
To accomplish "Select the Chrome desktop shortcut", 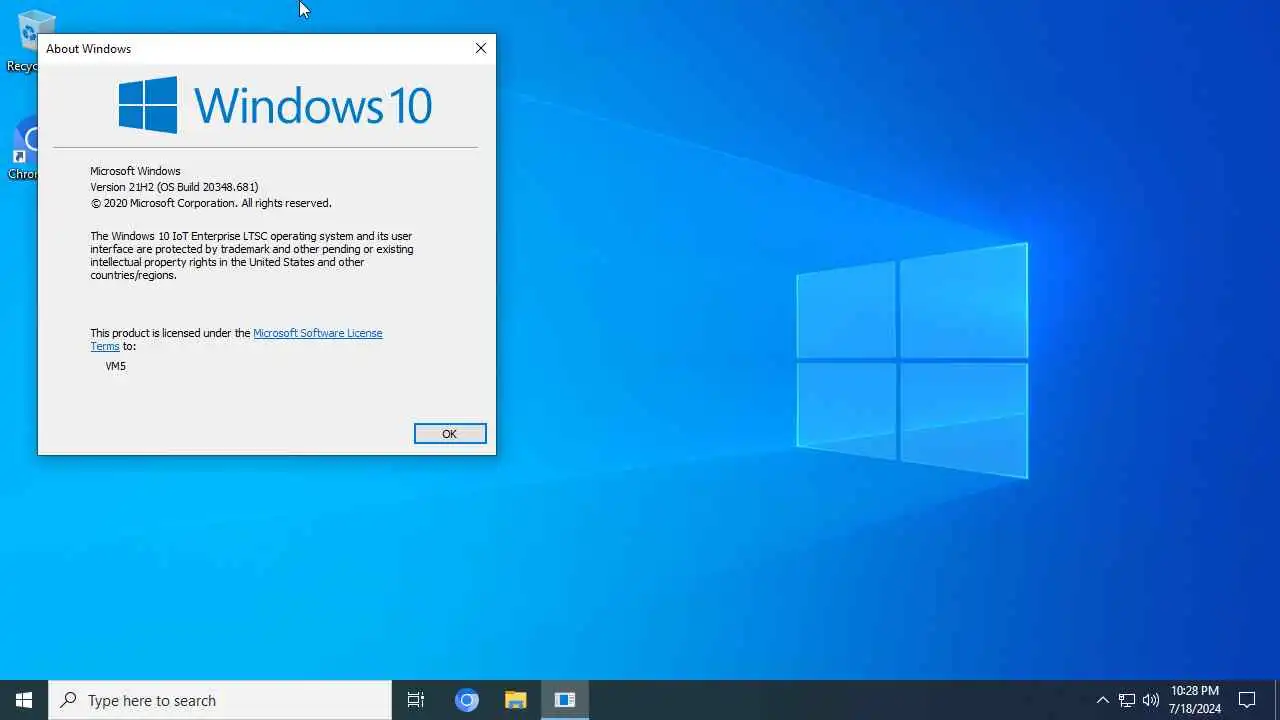I will pyautogui.click(x=22, y=148).
